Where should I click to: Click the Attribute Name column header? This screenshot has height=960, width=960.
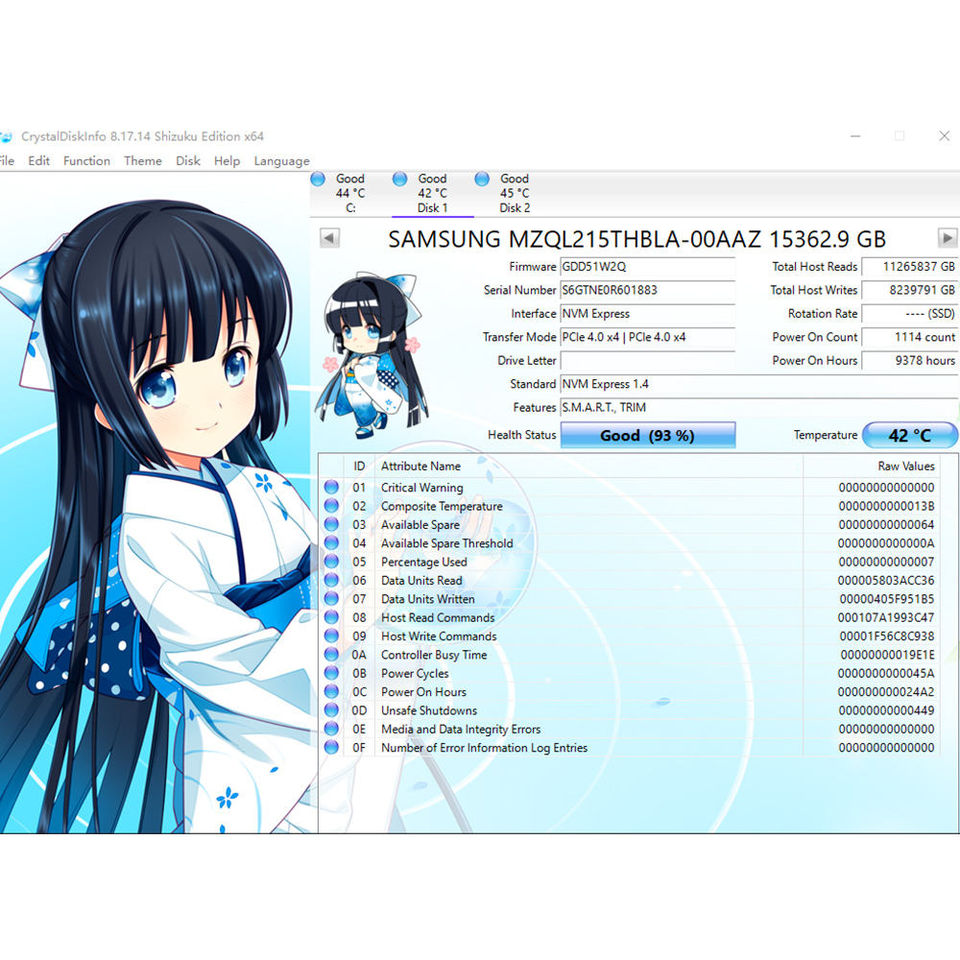point(421,467)
